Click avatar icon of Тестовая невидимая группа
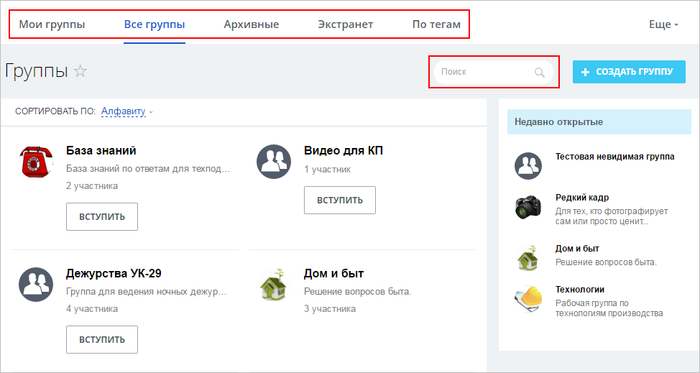 [528, 166]
